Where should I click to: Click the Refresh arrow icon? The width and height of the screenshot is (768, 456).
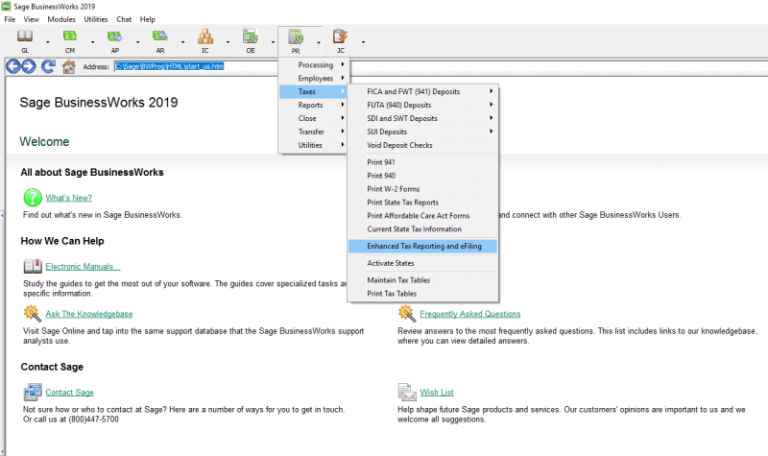pyautogui.click(x=48, y=66)
